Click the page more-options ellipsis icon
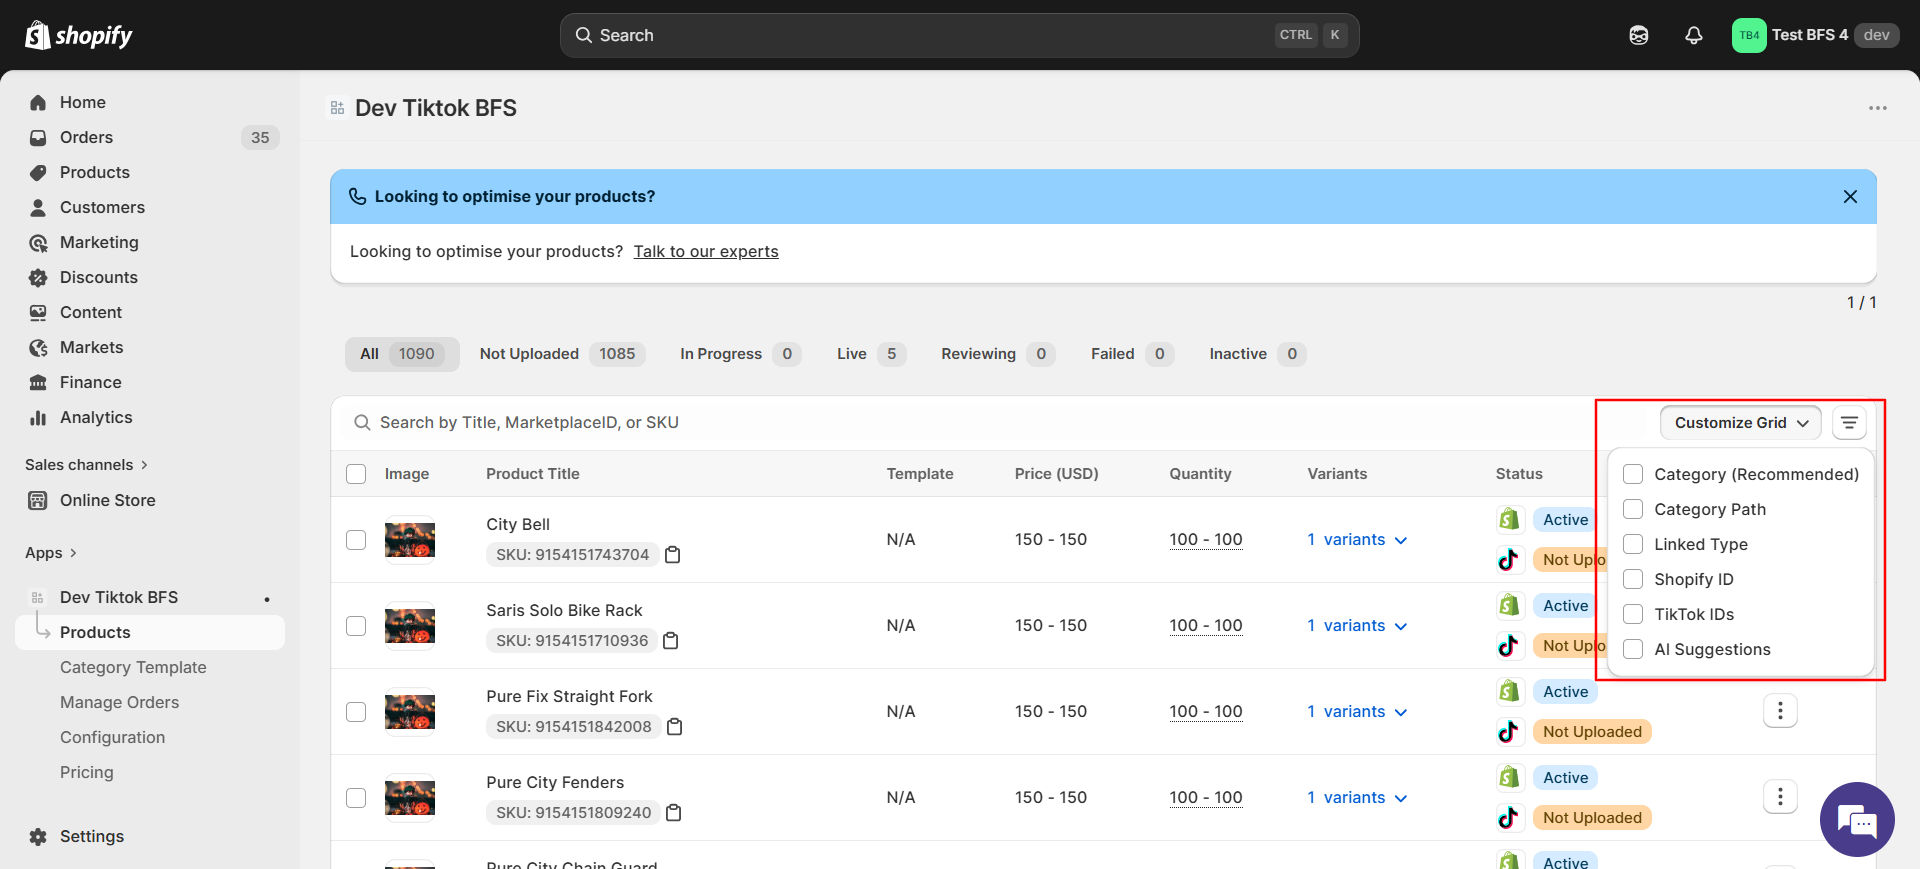The height and width of the screenshot is (869, 1920). point(1877,108)
